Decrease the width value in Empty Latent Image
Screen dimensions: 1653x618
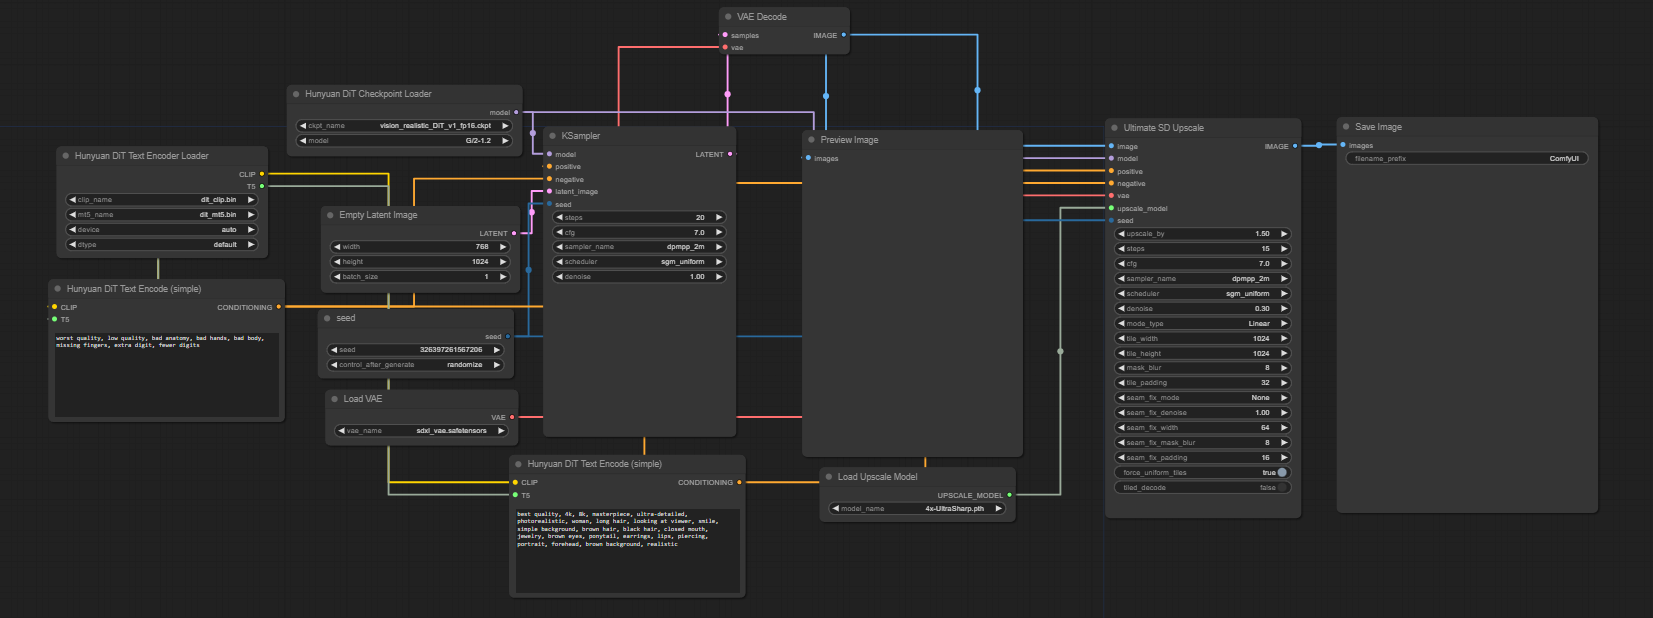338,247
